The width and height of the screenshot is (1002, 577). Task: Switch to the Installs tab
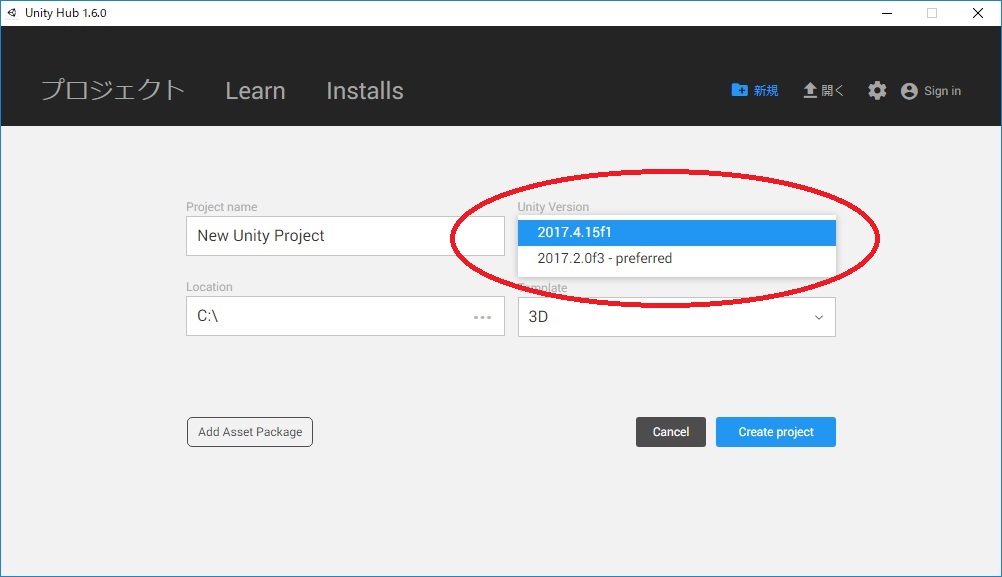pyautogui.click(x=365, y=91)
